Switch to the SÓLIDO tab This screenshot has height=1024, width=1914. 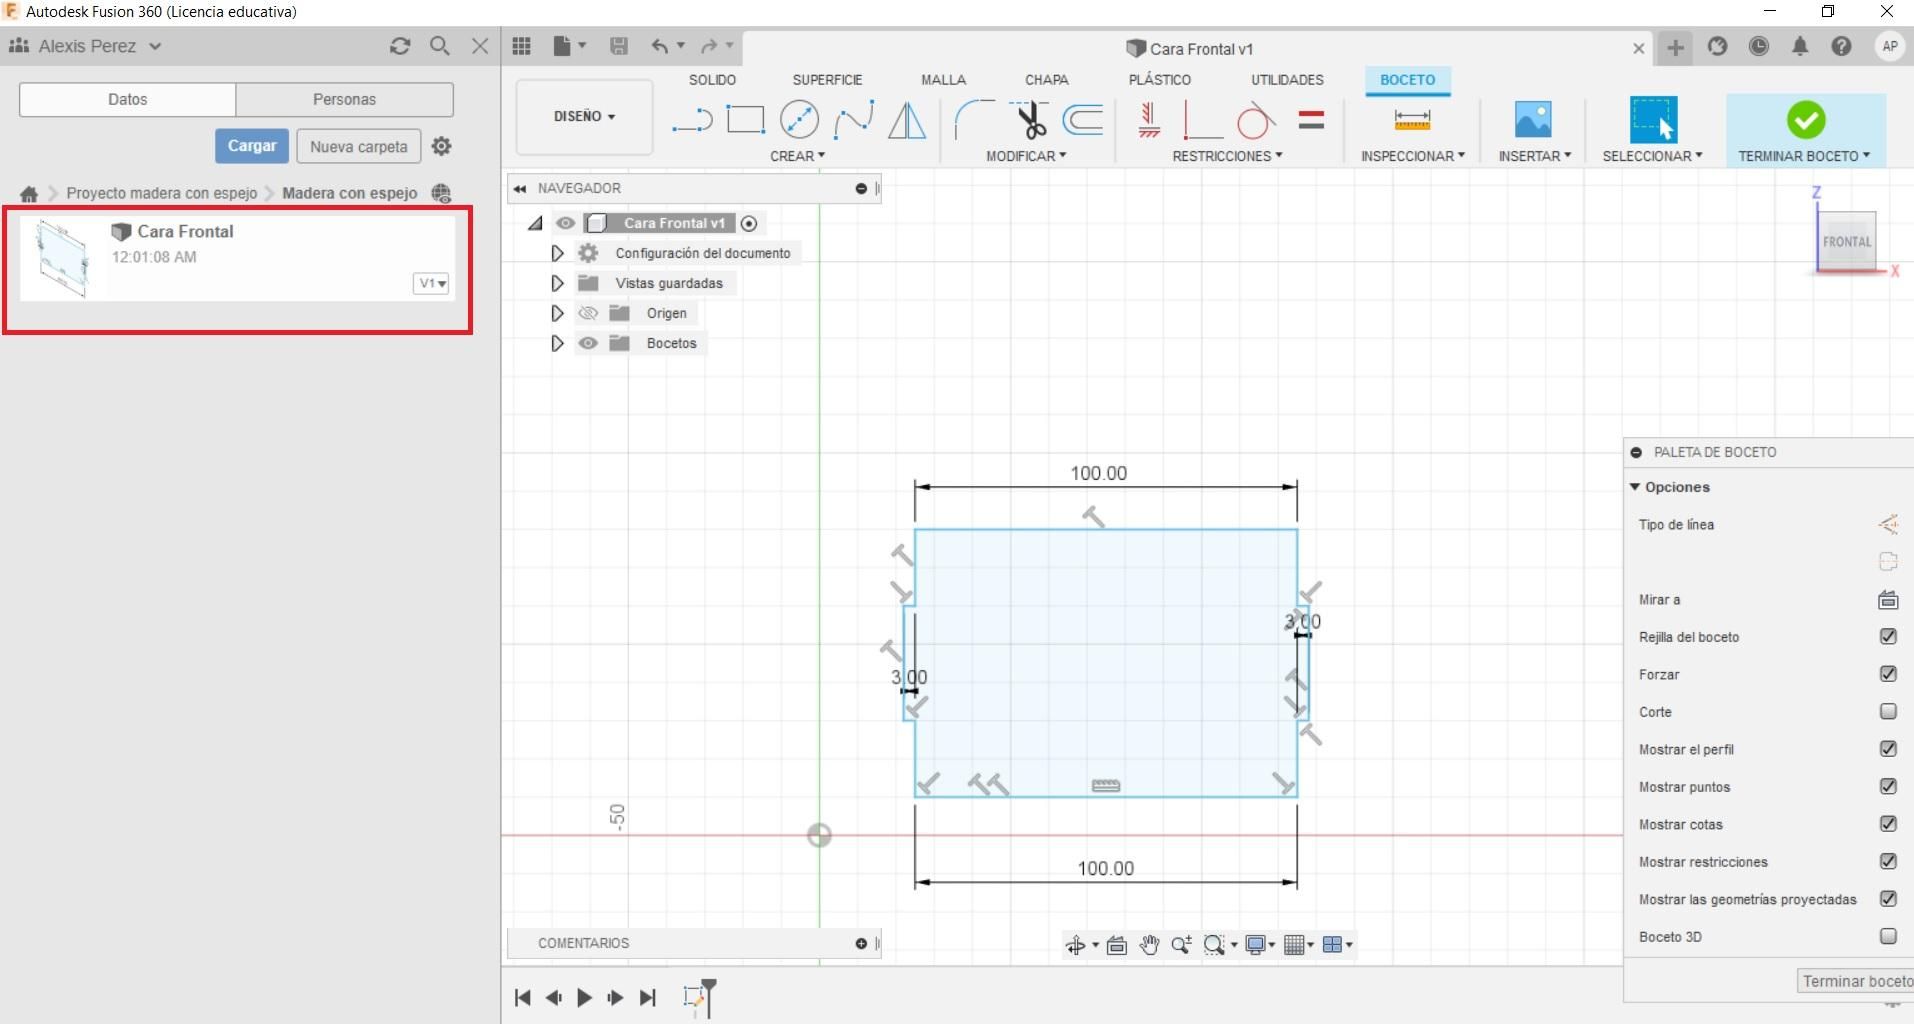point(712,80)
